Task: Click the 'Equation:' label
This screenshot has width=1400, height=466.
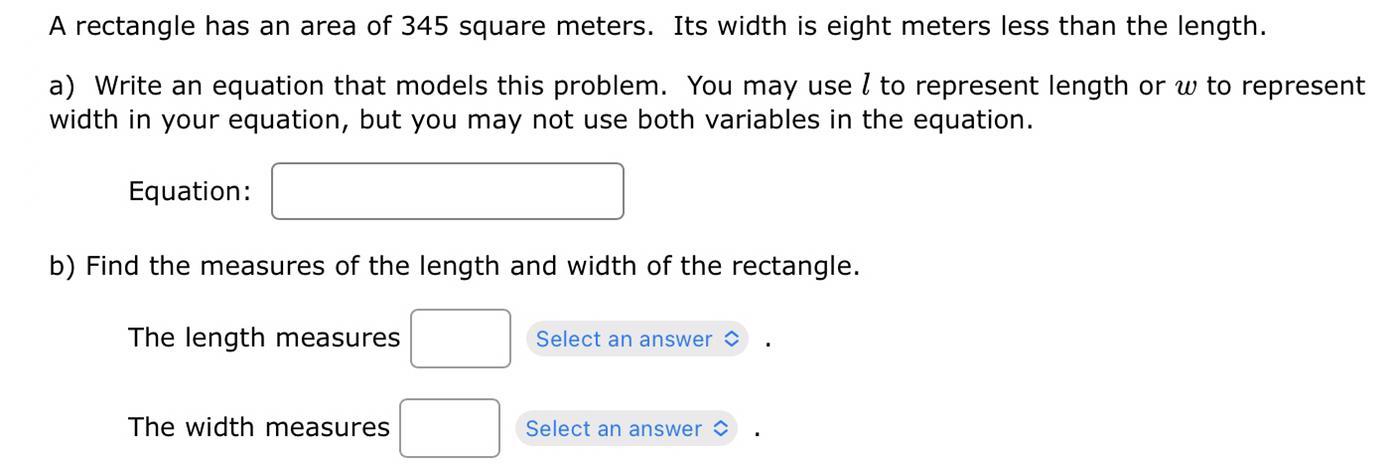Action: point(189,191)
